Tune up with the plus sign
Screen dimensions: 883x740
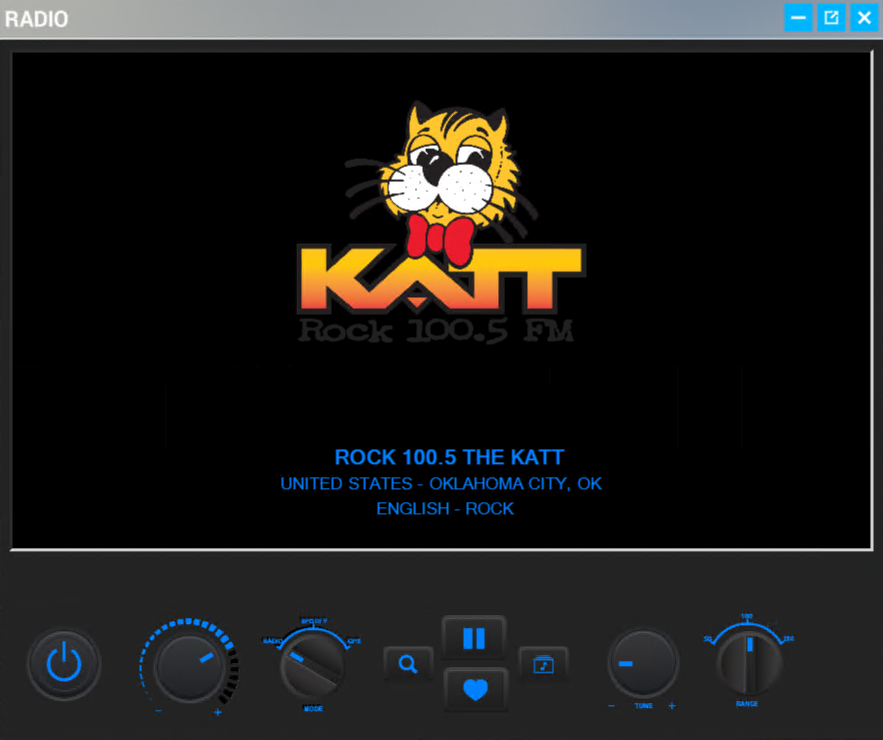coord(672,706)
